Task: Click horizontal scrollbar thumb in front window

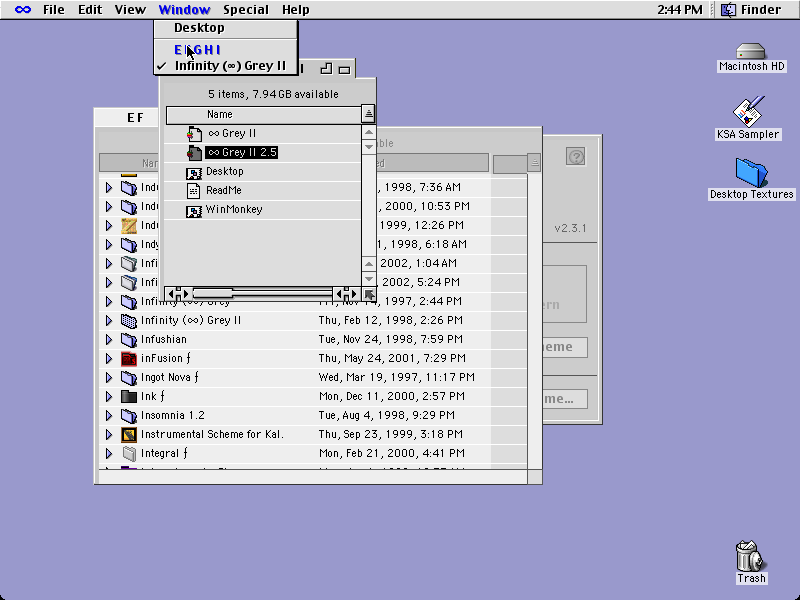Action: tap(213, 294)
